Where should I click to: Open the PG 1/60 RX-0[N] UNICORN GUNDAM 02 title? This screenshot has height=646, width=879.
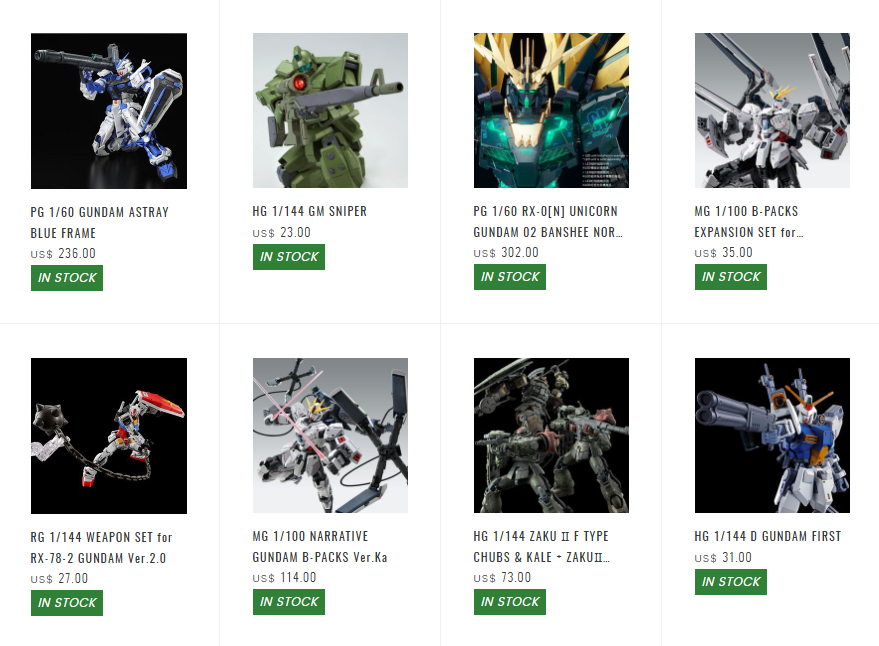(x=548, y=222)
